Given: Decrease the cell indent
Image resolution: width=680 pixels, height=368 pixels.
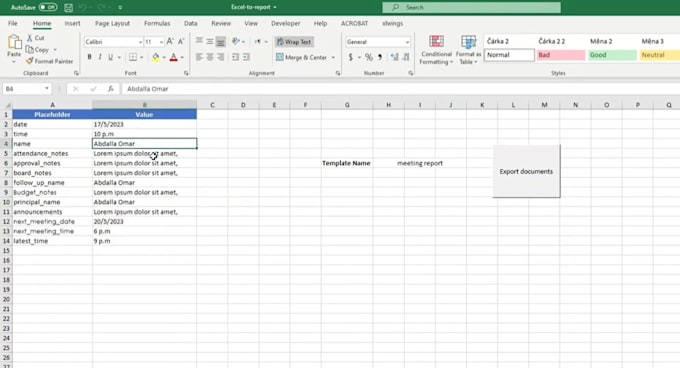Looking at the screenshot, I should click(x=235, y=57).
